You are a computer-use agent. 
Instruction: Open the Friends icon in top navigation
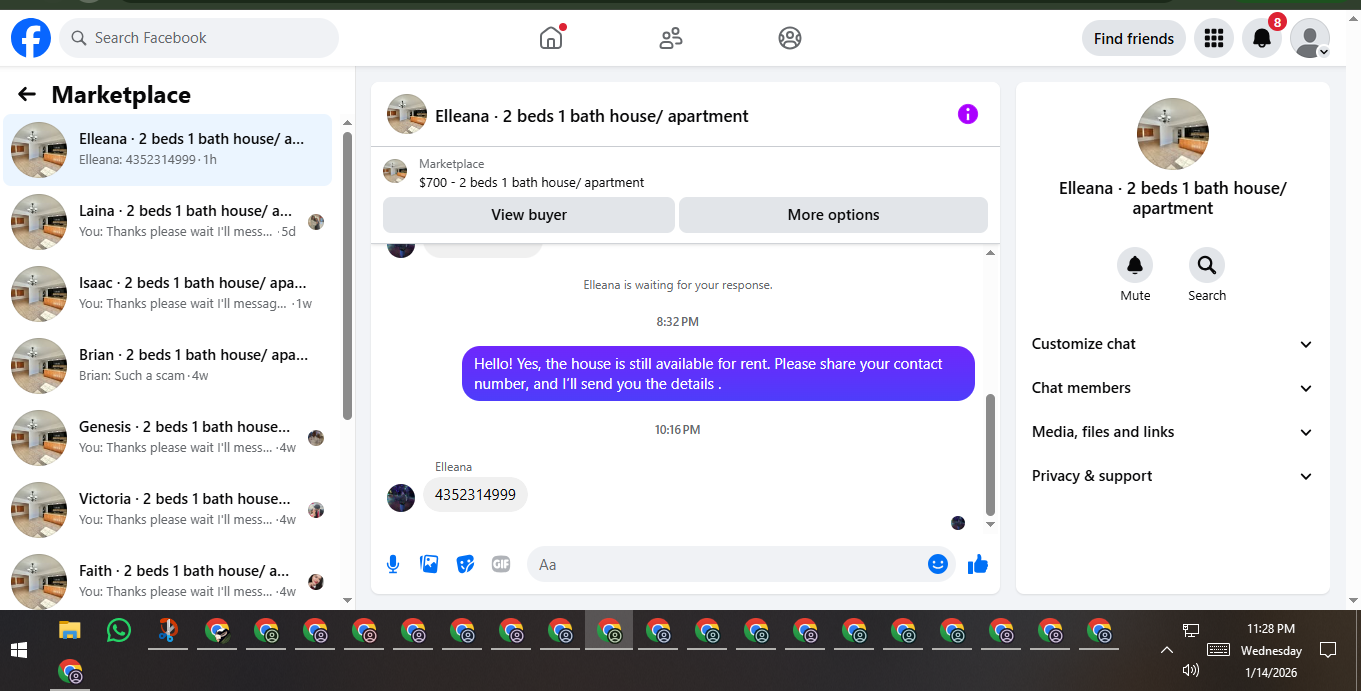tap(671, 38)
